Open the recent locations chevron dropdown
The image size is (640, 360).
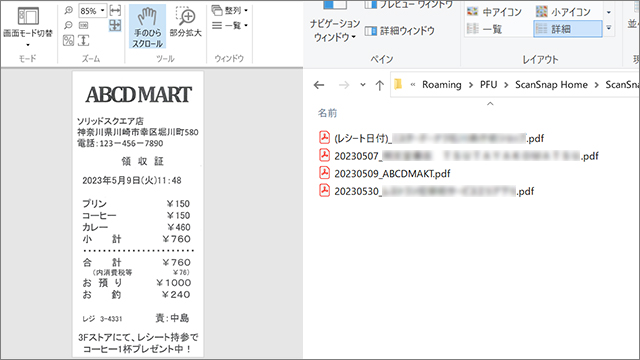point(362,85)
